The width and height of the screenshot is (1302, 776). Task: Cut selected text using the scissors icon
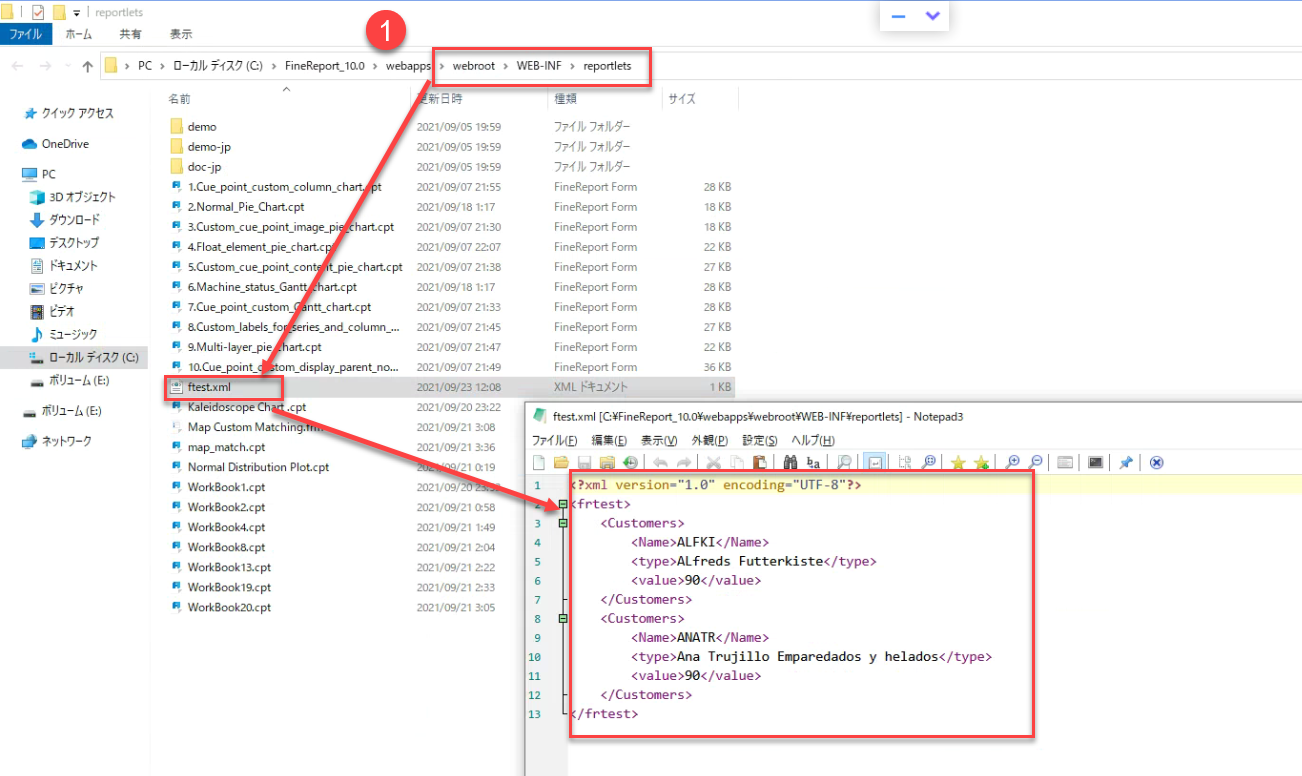712,462
